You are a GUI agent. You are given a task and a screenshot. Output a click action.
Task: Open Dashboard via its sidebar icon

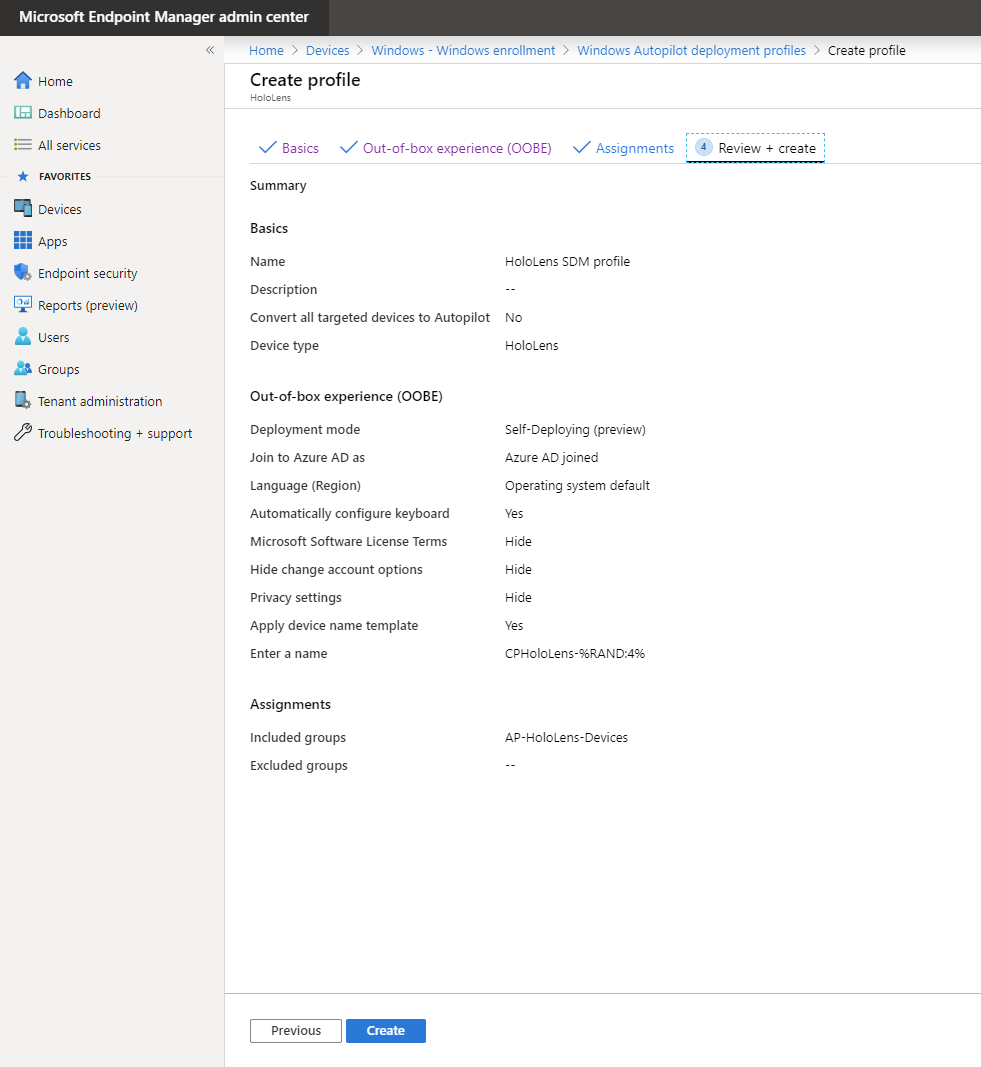[x=23, y=113]
